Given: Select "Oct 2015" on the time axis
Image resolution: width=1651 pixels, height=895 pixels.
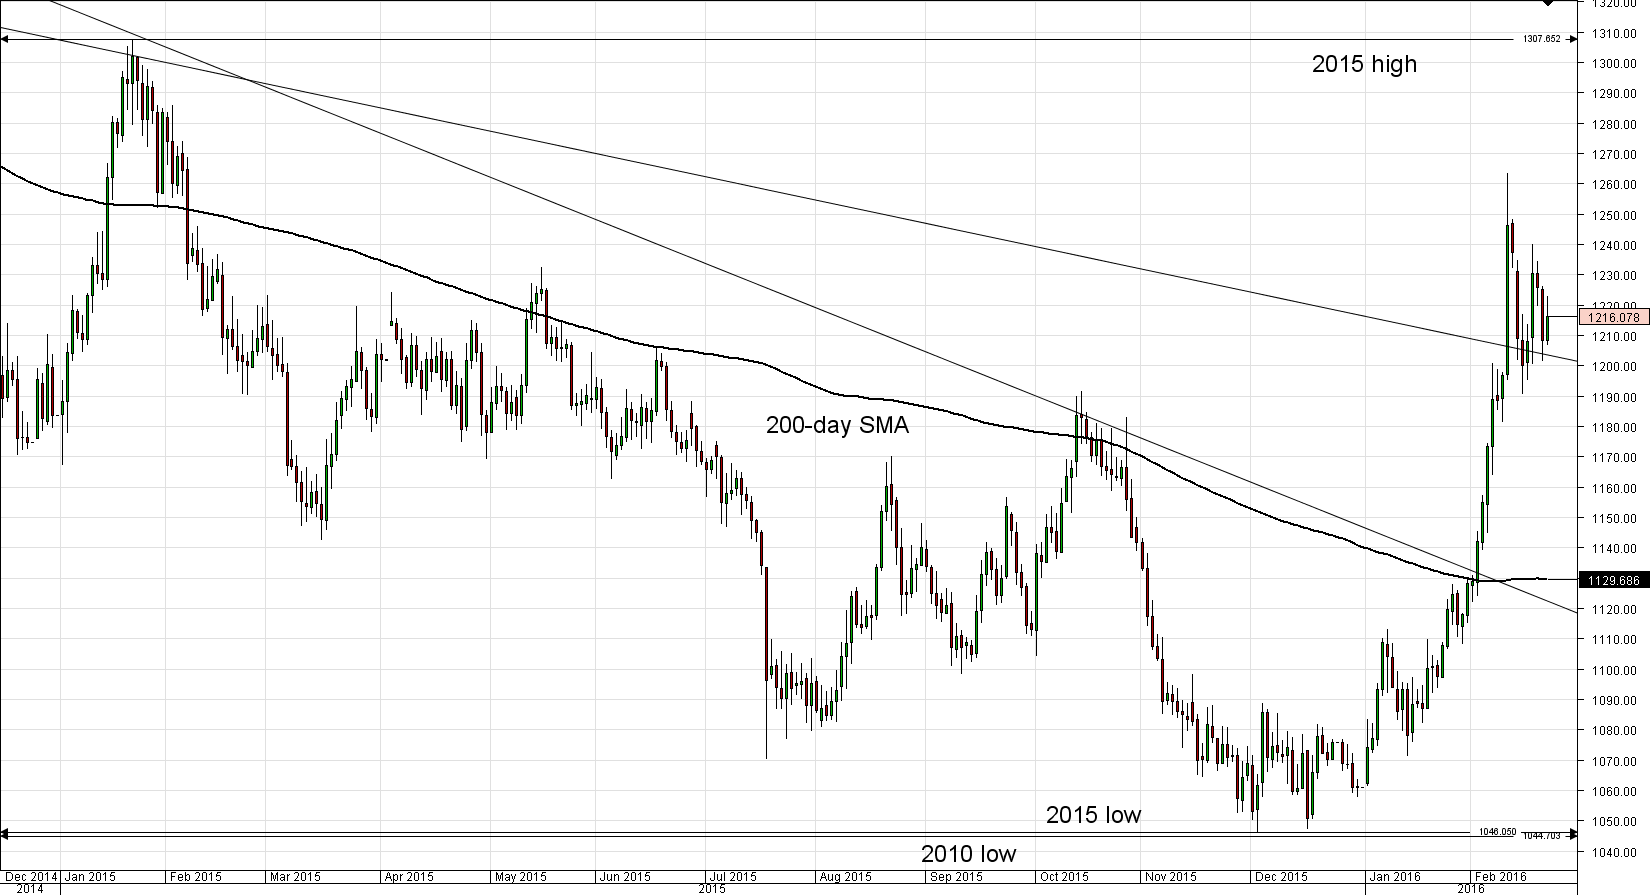Looking at the screenshot, I should point(1064,877).
